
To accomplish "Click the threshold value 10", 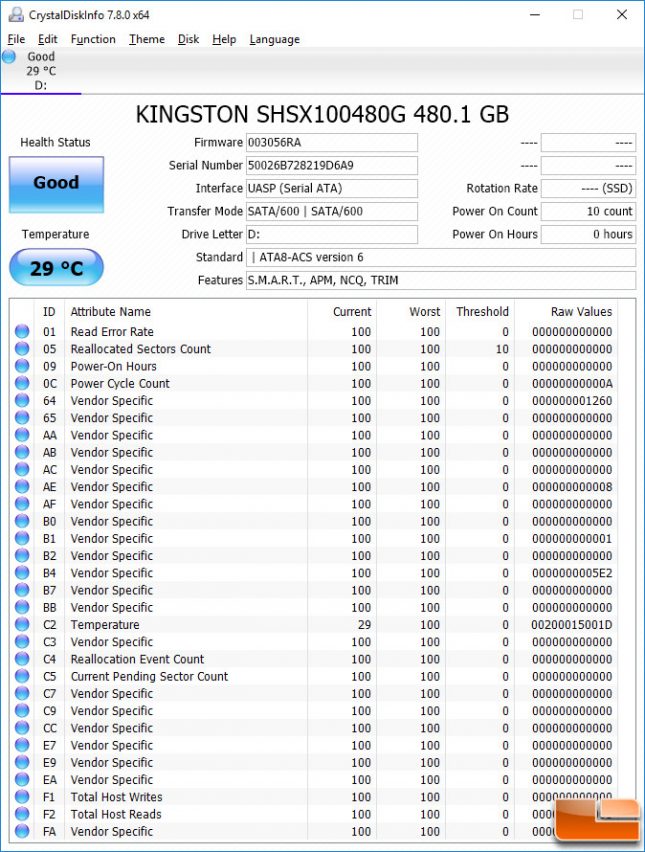I will pyautogui.click(x=502, y=349).
